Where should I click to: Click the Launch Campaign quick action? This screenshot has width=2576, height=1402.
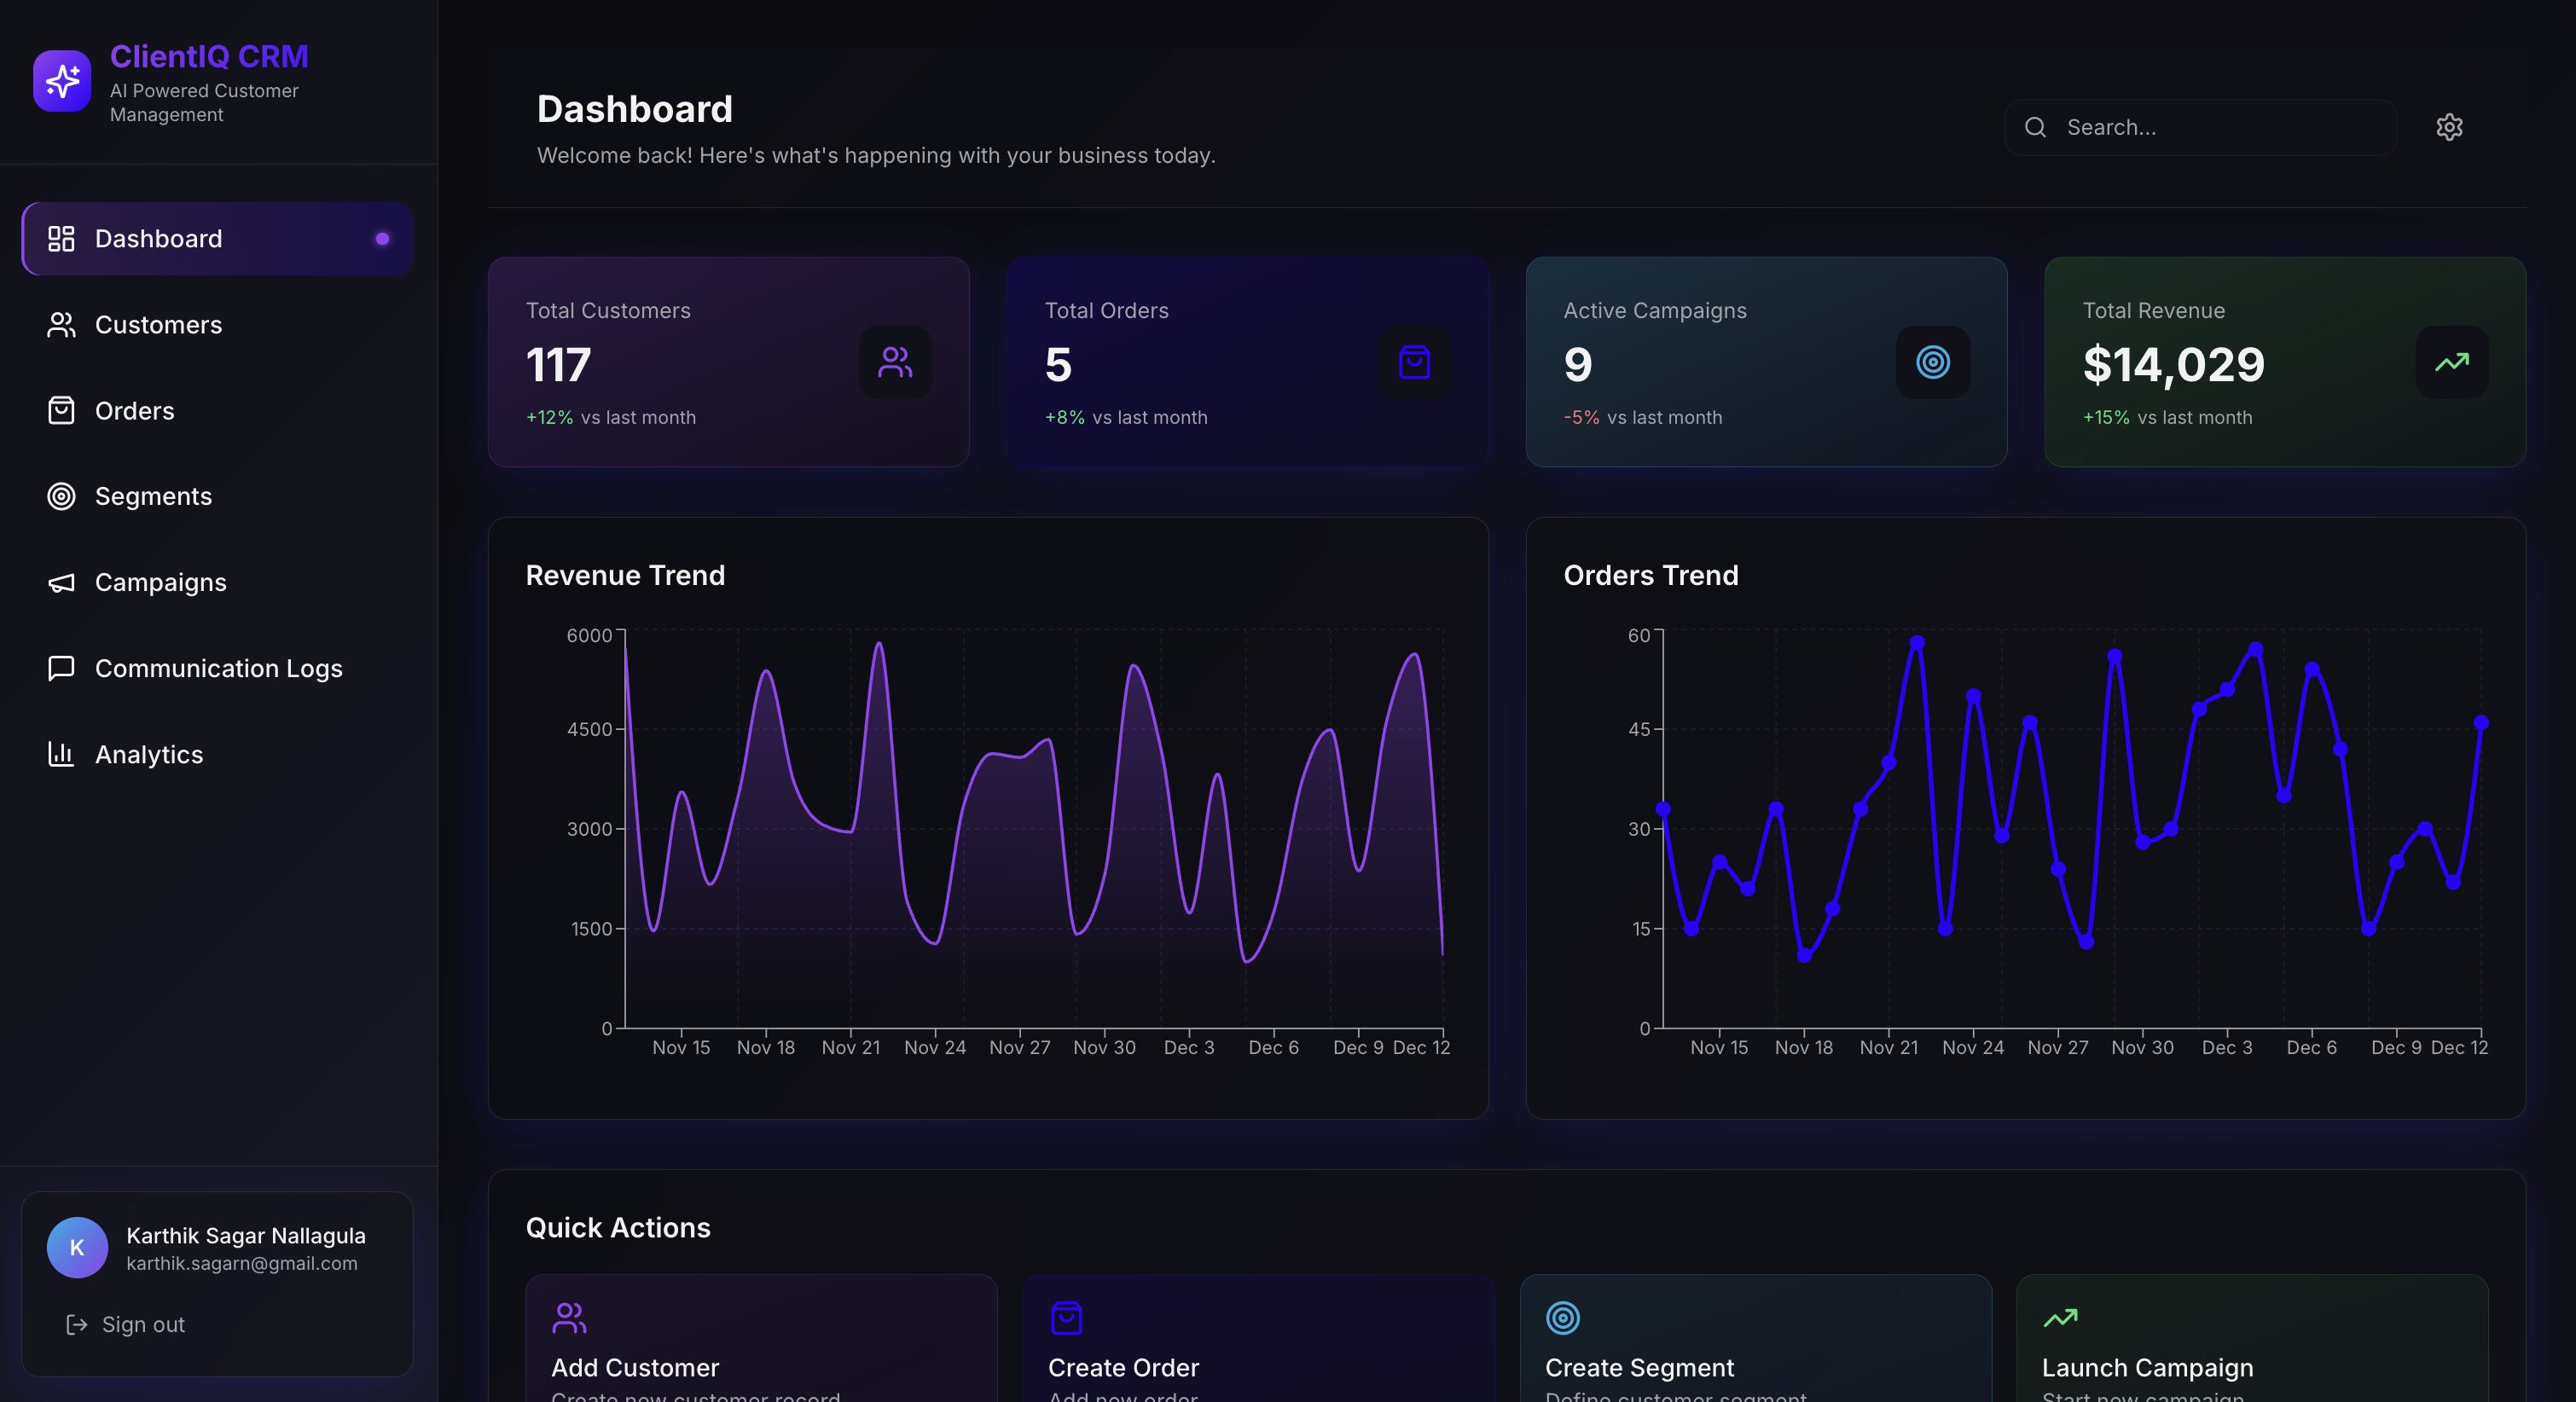coord(2252,1338)
